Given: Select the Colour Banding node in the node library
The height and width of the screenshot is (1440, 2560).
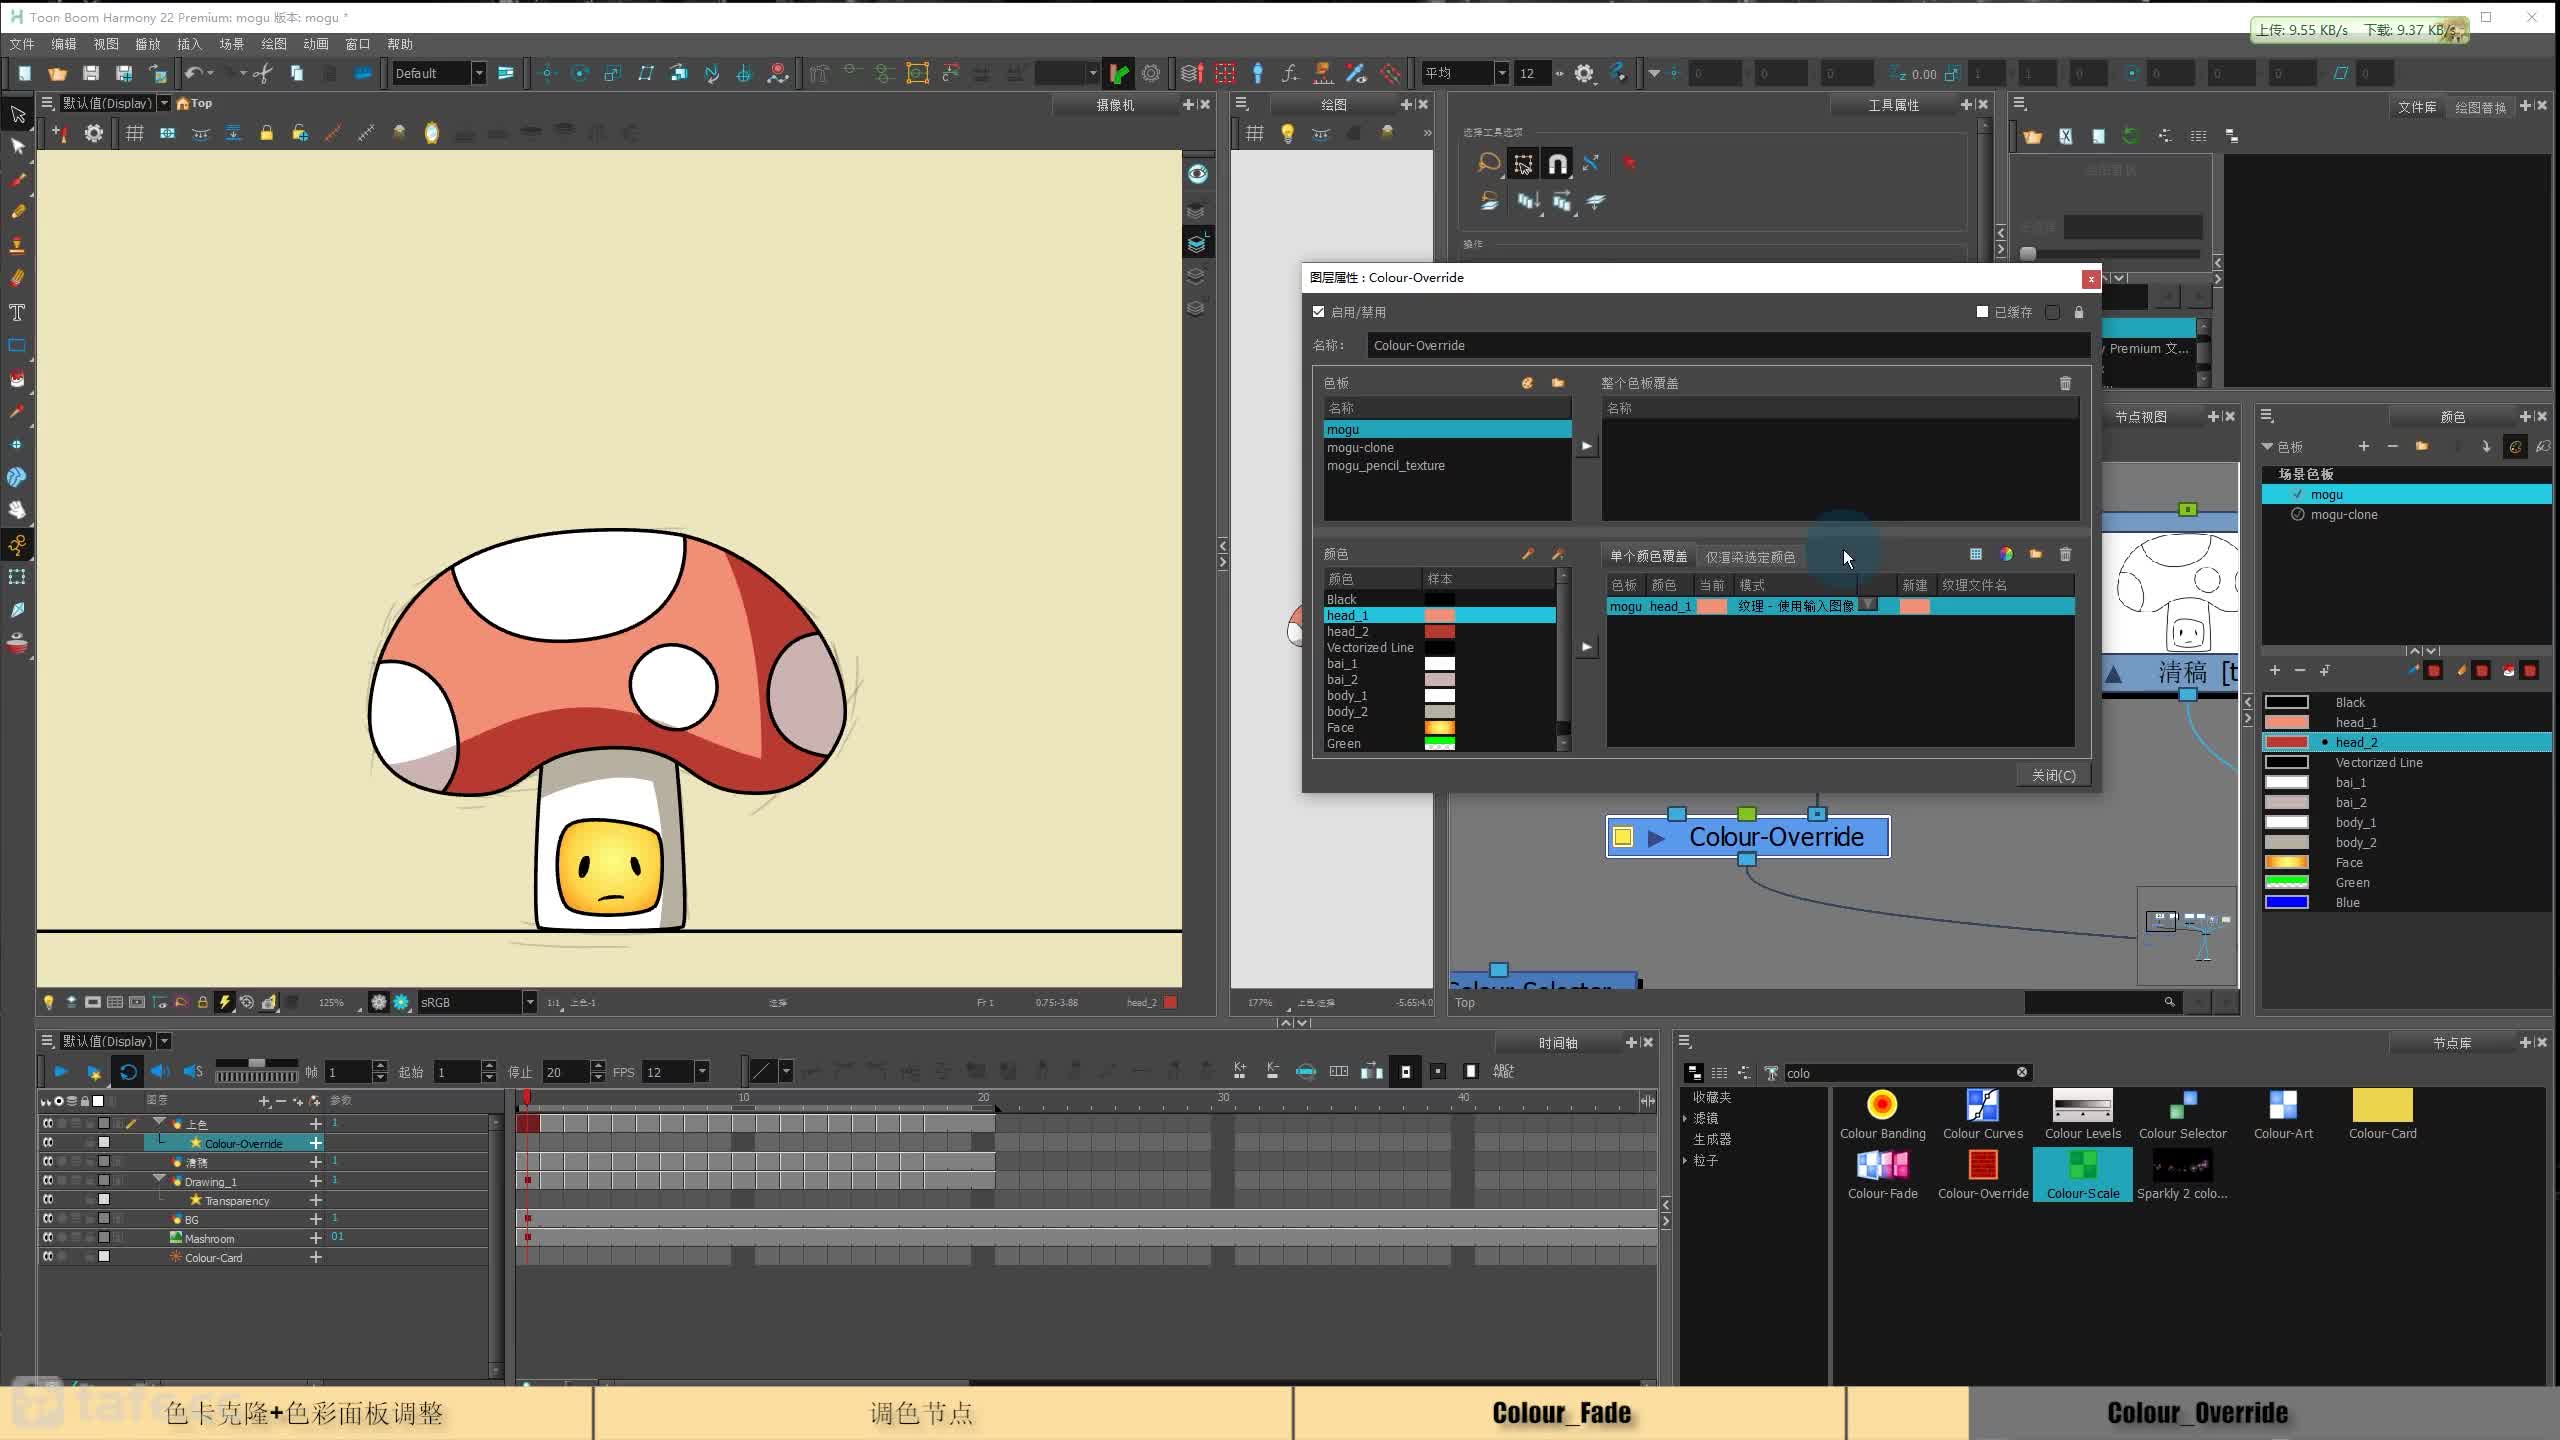Looking at the screenshot, I should 1882,1114.
